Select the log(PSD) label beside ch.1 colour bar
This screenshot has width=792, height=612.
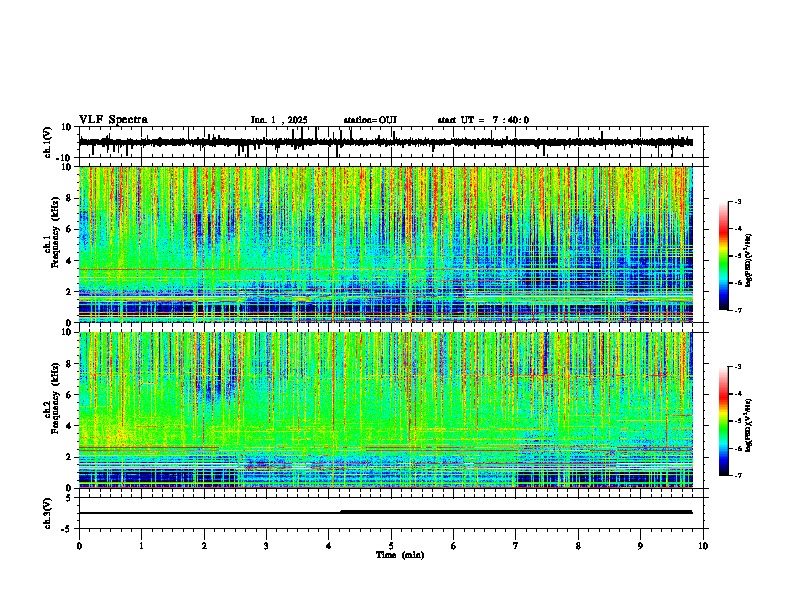749,261
